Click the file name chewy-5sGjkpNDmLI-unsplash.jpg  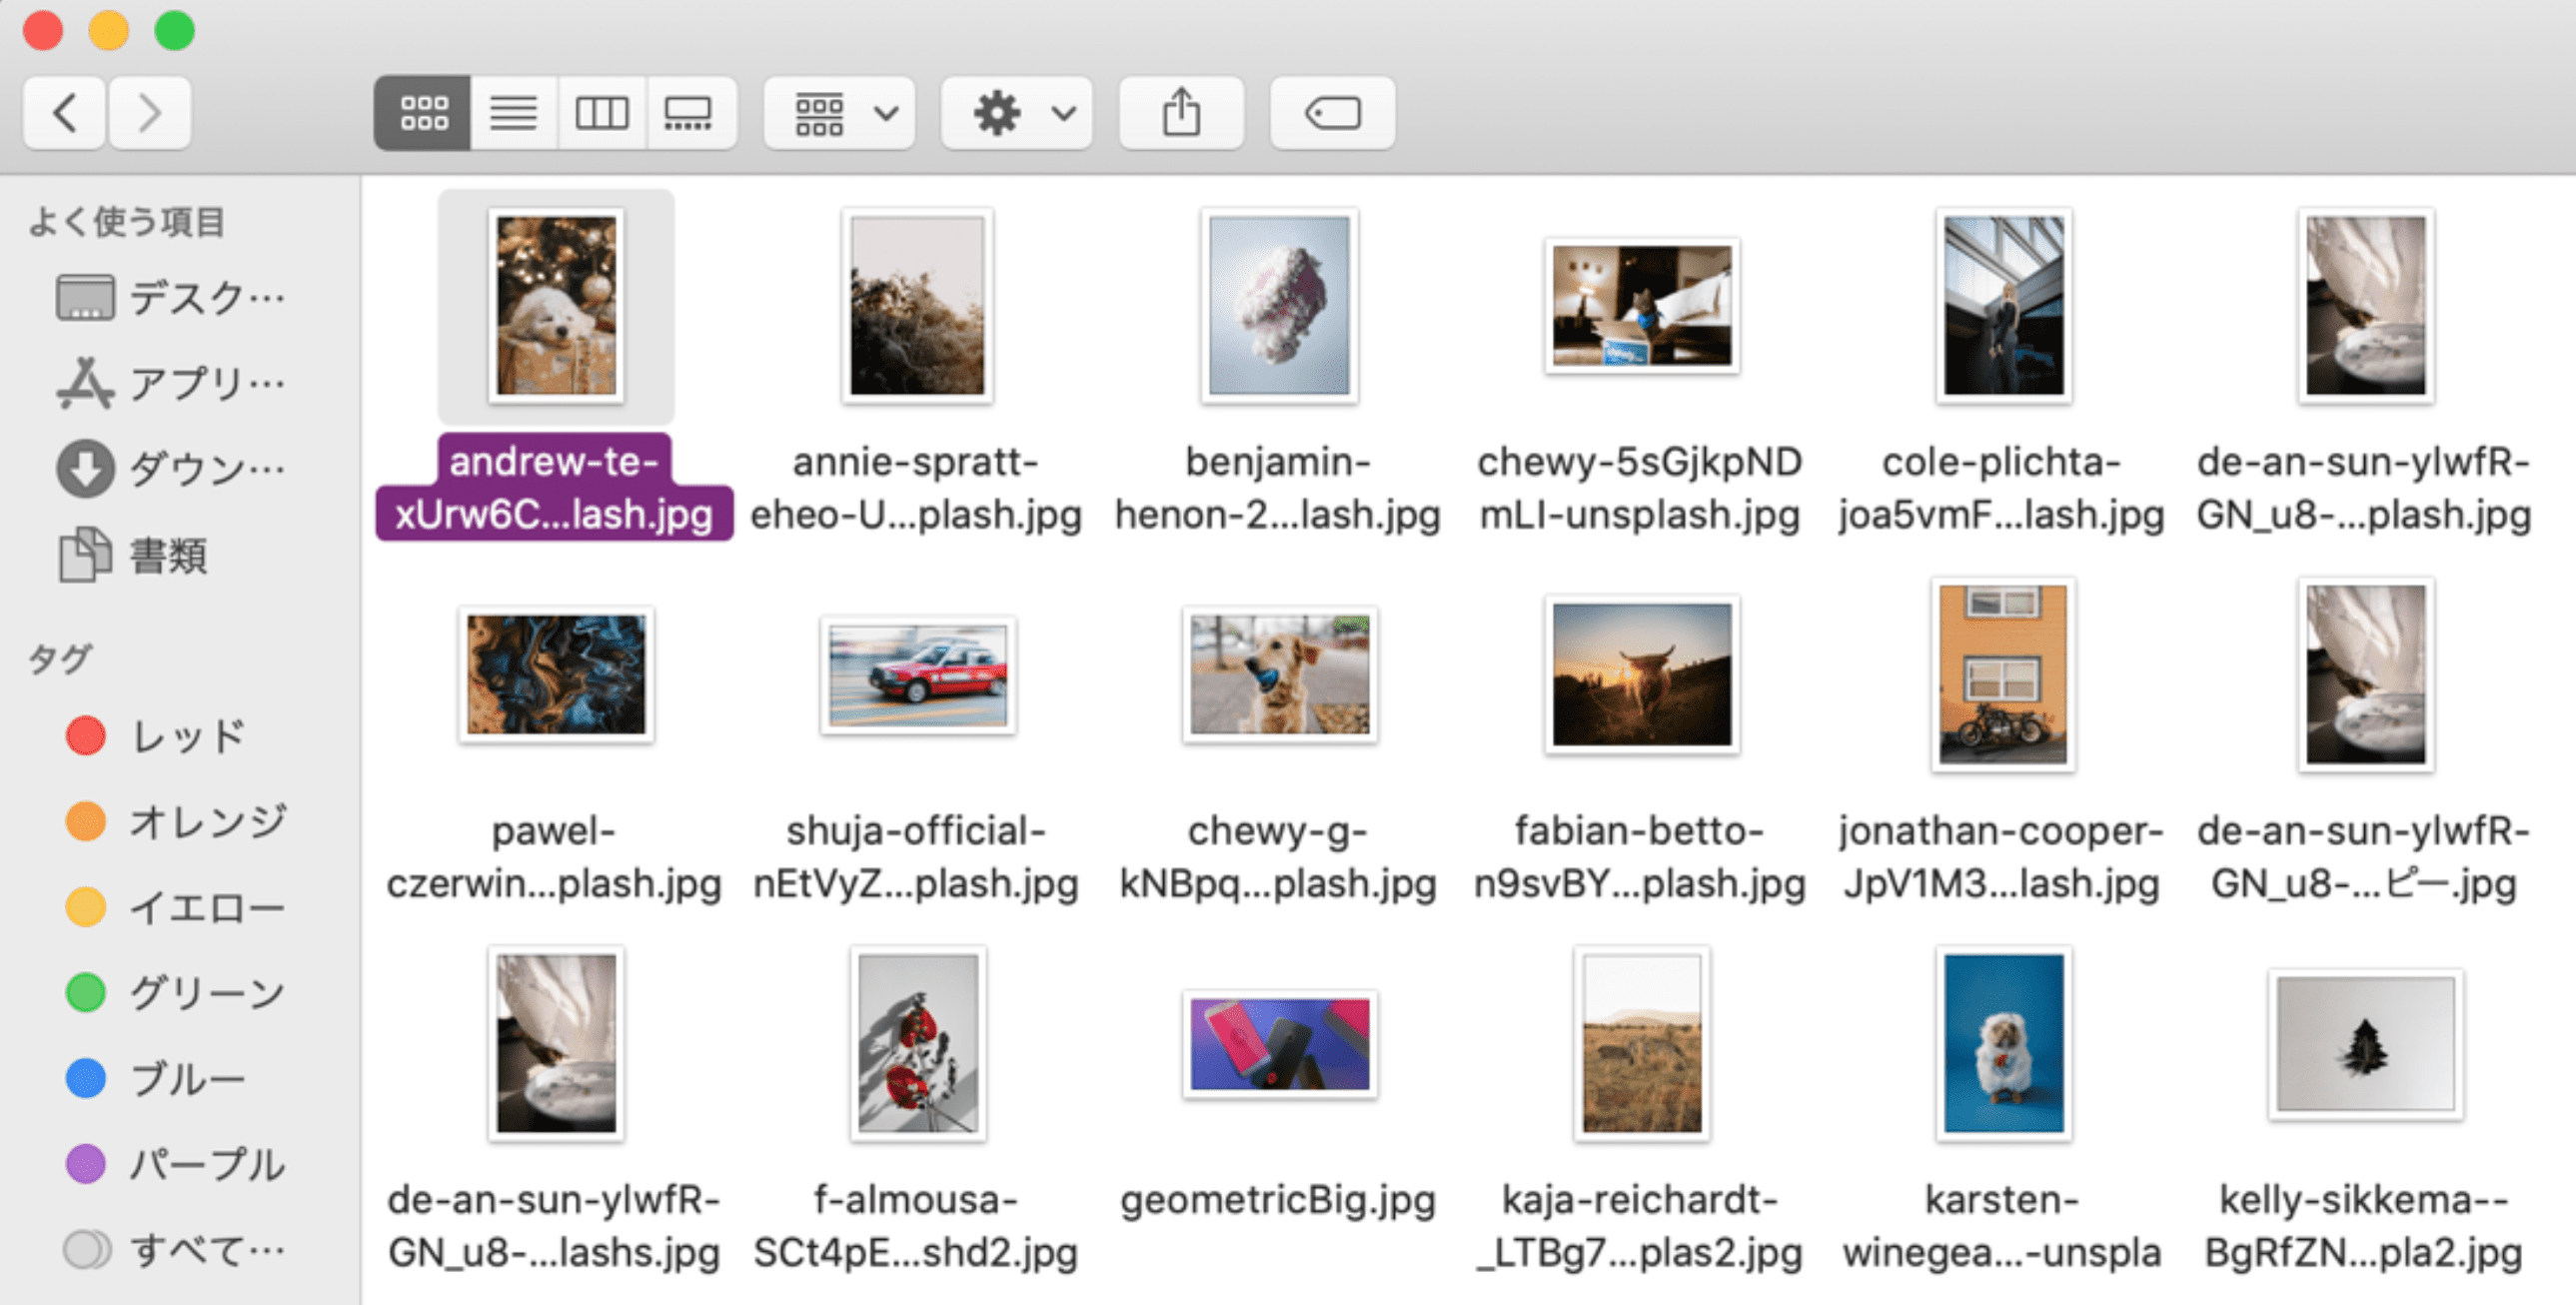1640,487
